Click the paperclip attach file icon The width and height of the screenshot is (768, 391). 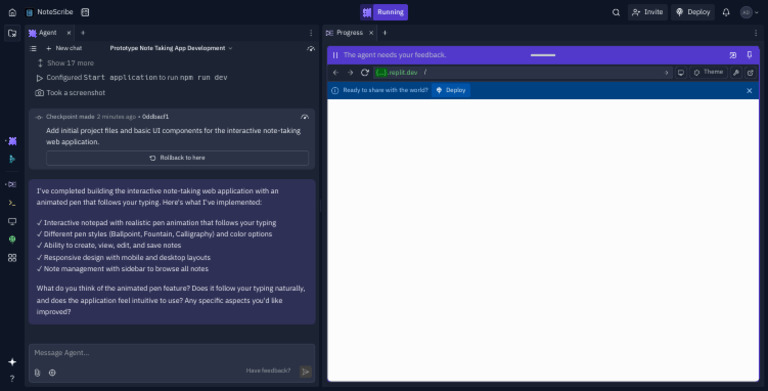coord(37,372)
